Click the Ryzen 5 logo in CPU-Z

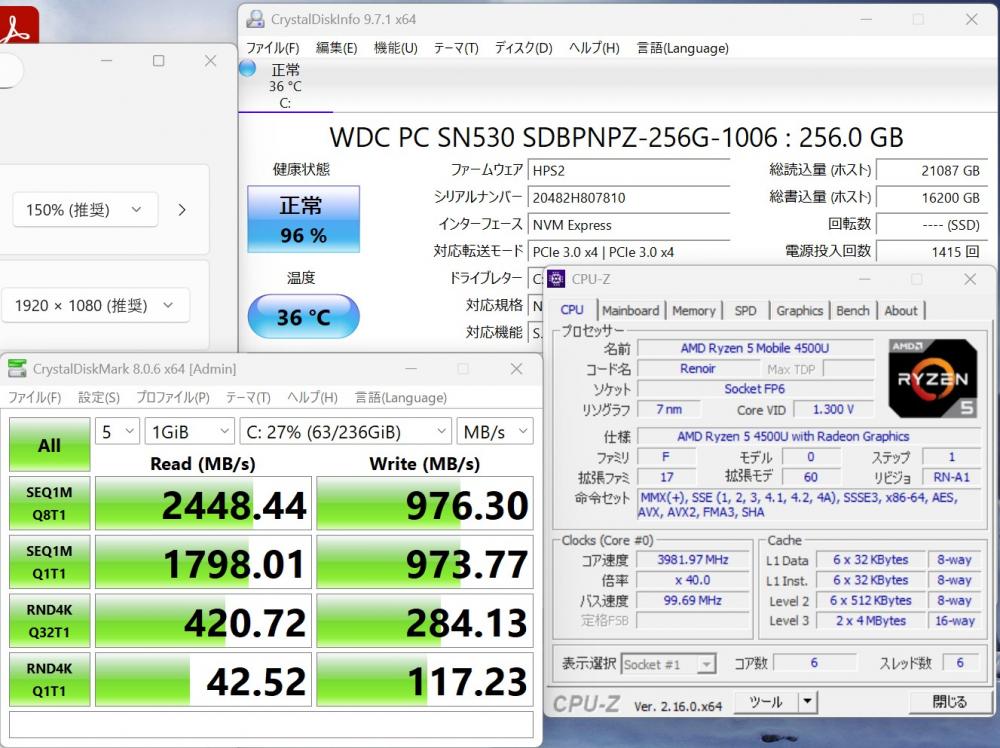pyautogui.click(x=932, y=378)
